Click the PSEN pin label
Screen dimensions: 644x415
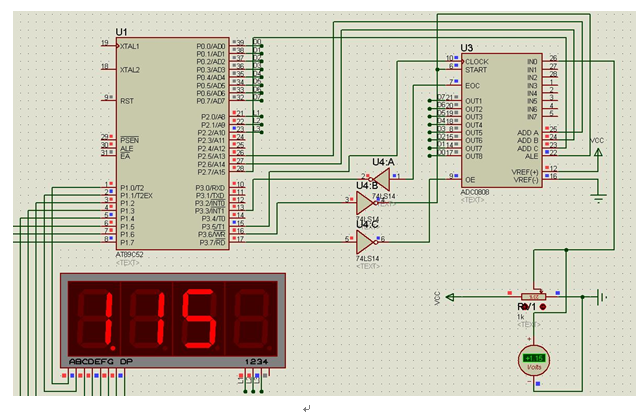[x=129, y=140]
